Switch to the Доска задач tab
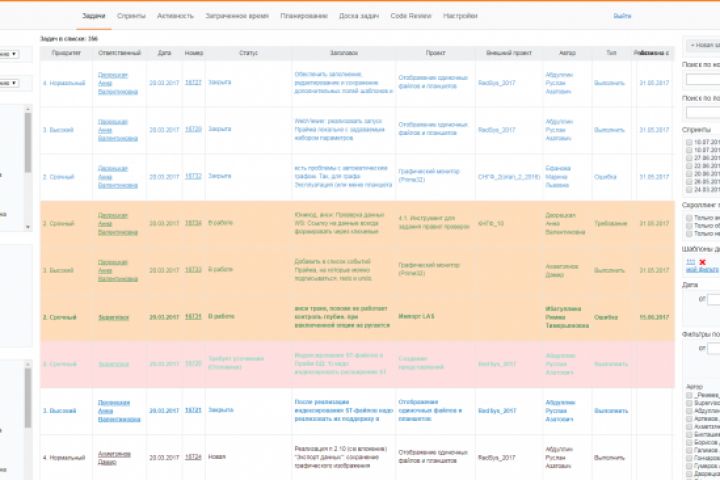Image resolution: width=720 pixels, height=480 pixels. point(359,16)
